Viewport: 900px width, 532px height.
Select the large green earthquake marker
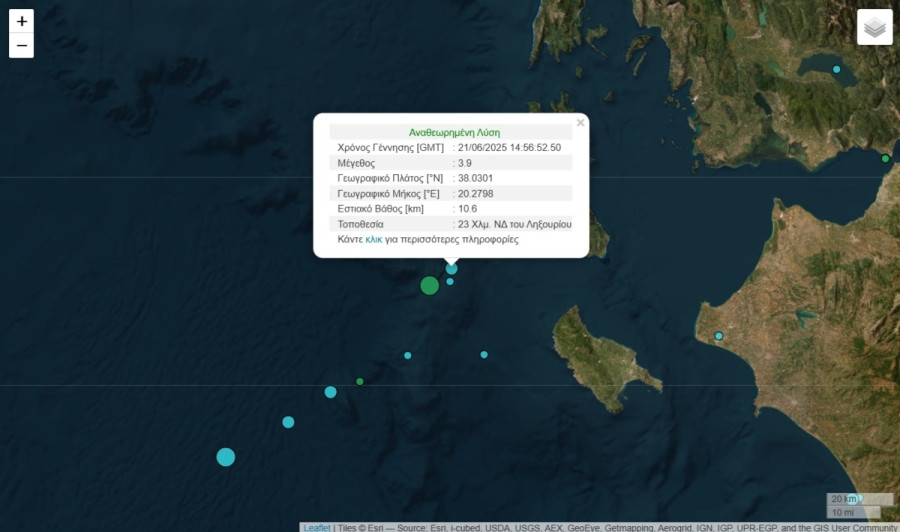pyautogui.click(x=429, y=285)
